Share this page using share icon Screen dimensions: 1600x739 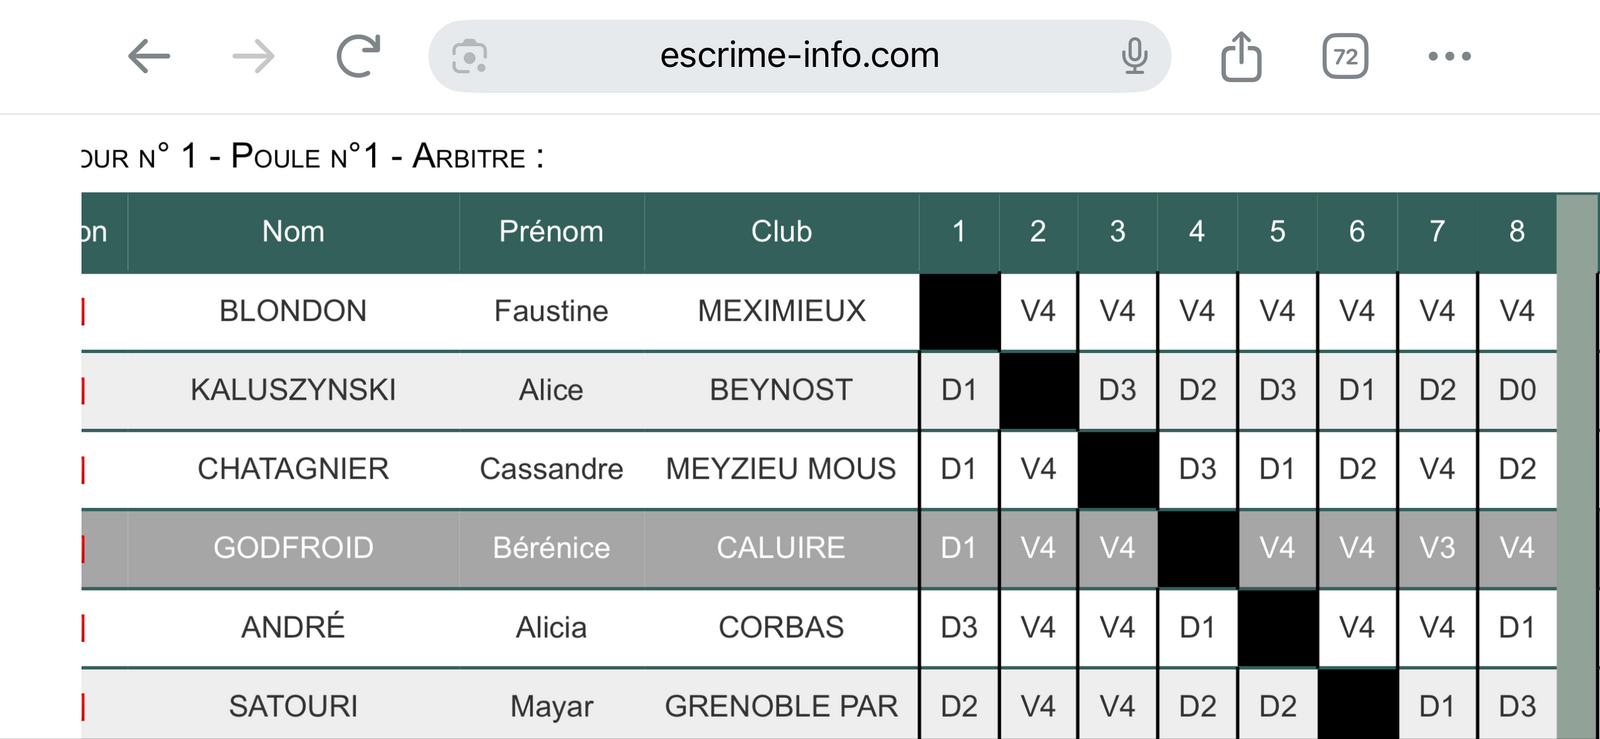point(1241,56)
